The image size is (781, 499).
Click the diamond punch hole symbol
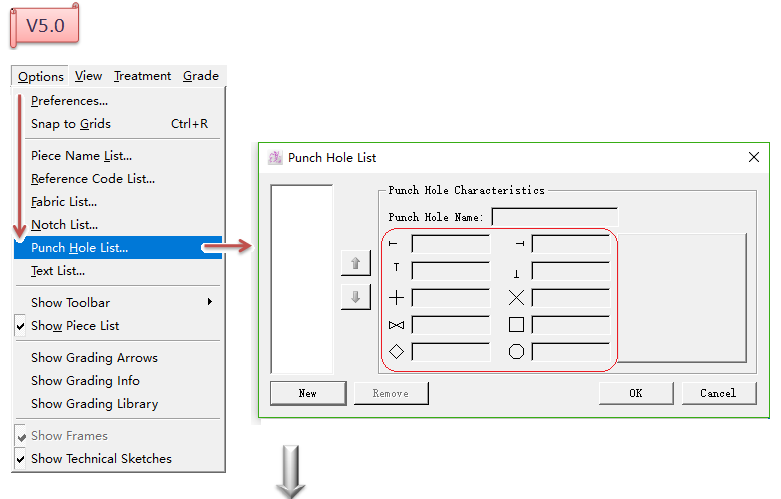[x=396, y=351]
